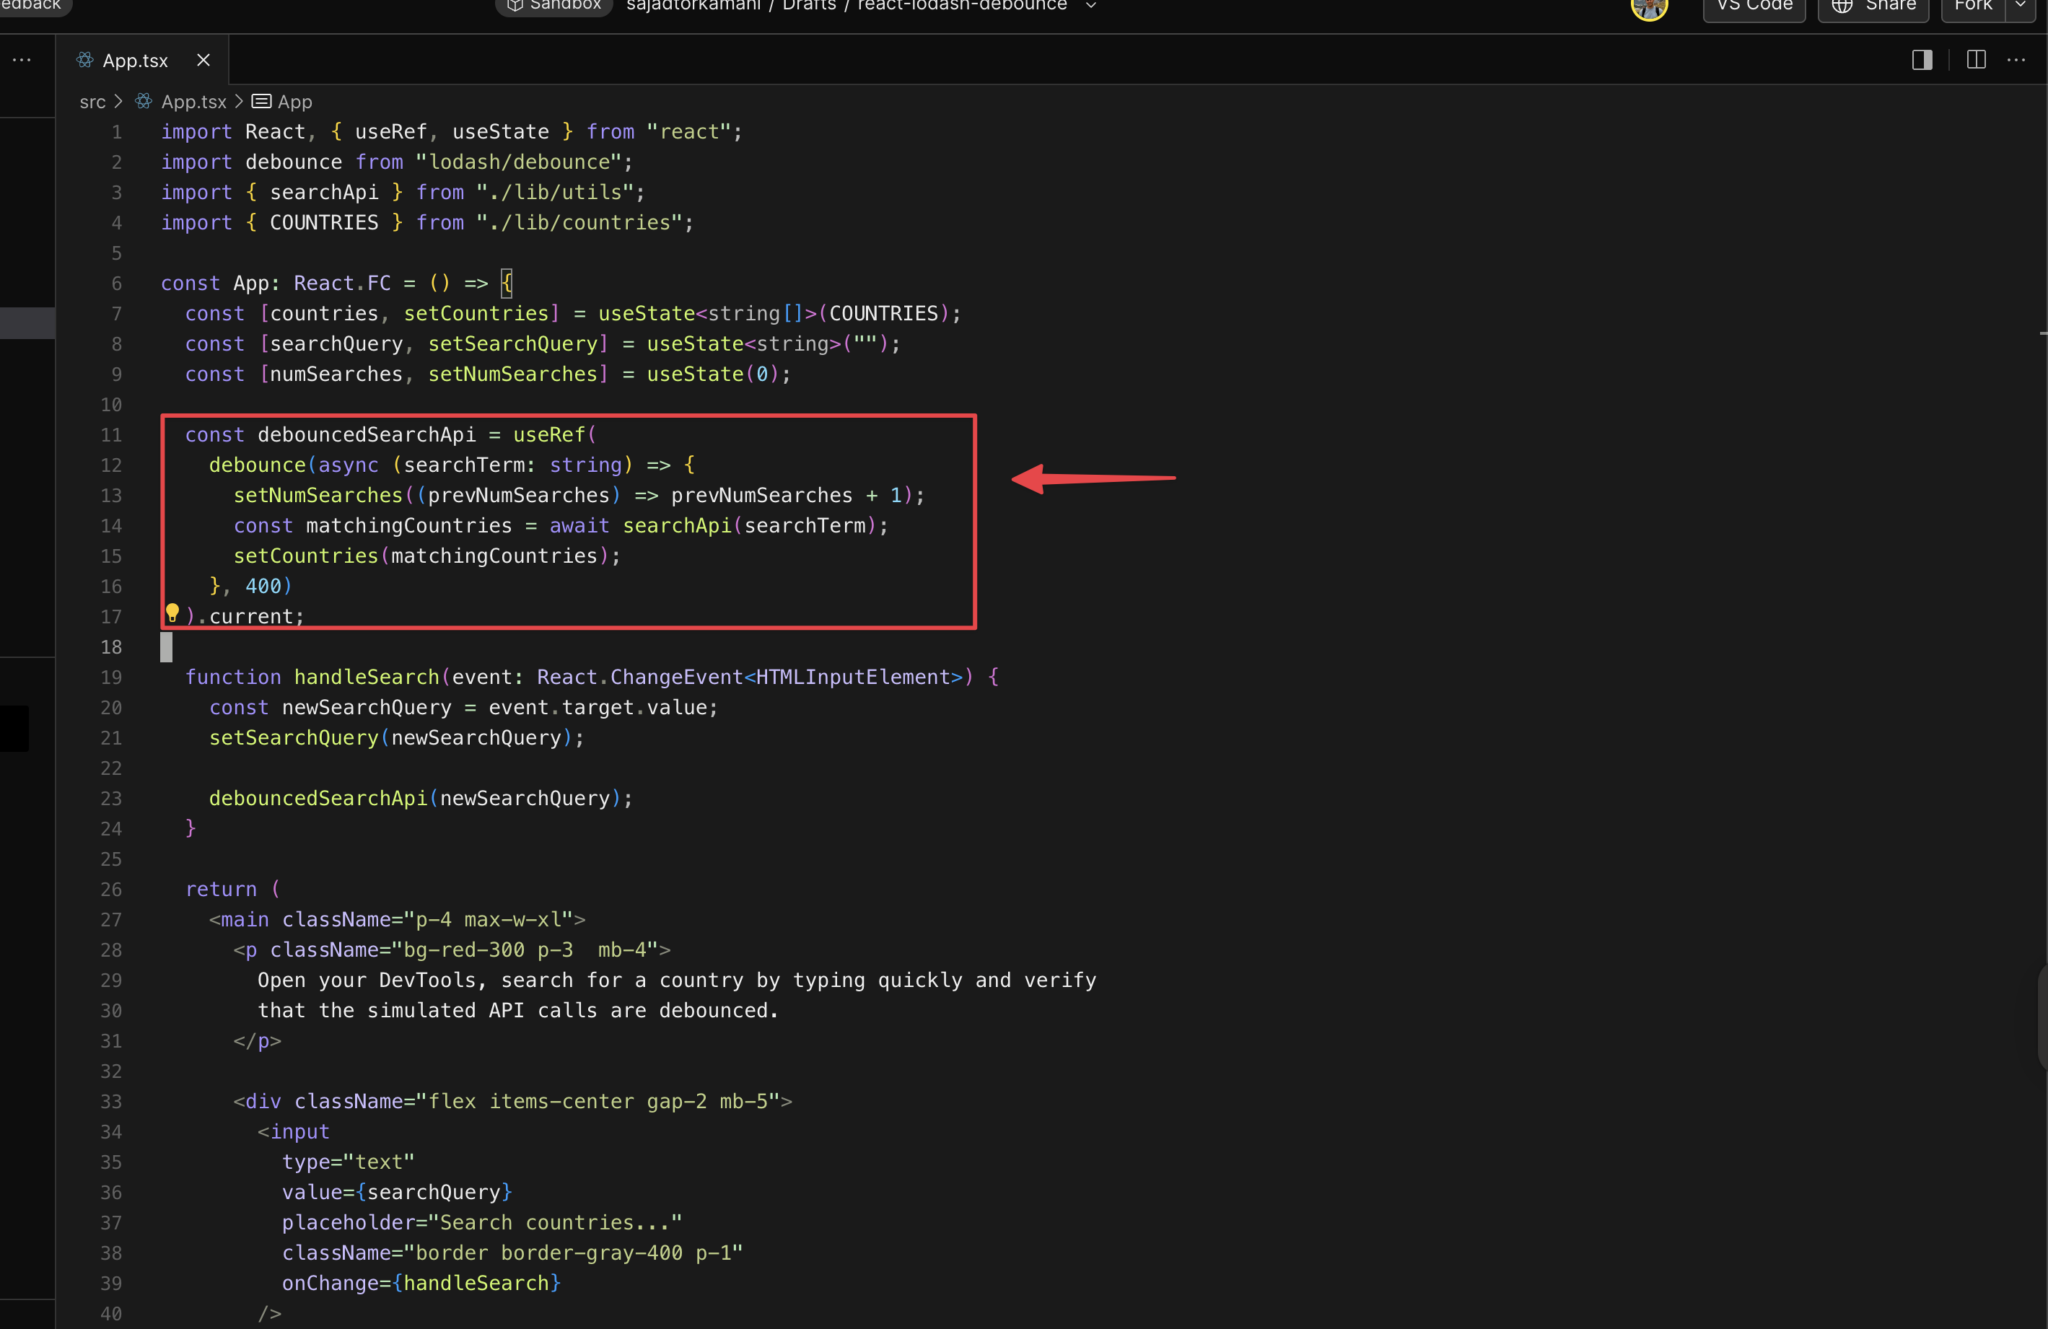This screenshot has height=1329, width=2048.
Task: Expand the react-lodash-debounce project dropdown
Action: point(1090,5)
